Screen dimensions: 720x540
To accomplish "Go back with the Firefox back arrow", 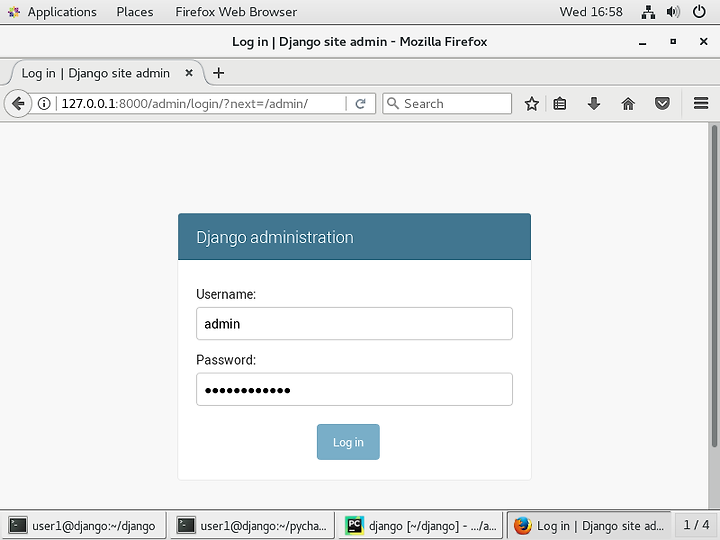I will click(18, 103).
